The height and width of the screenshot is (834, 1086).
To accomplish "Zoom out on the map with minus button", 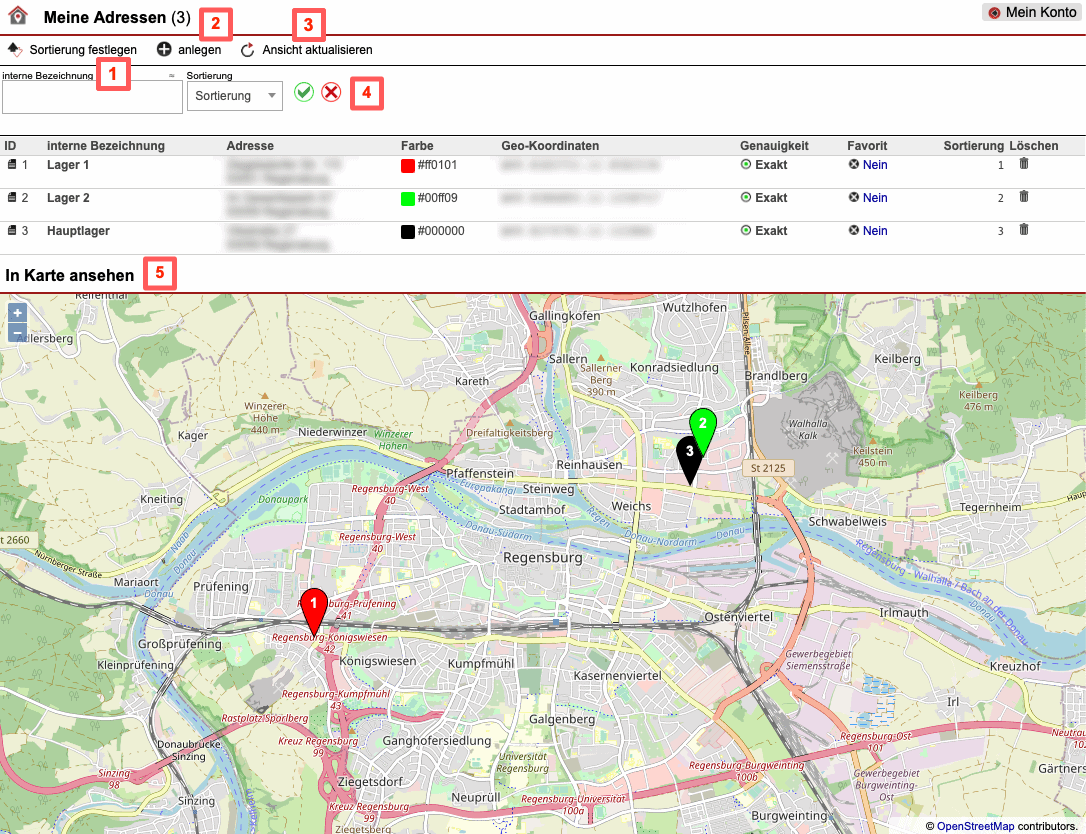I will 17,333.
